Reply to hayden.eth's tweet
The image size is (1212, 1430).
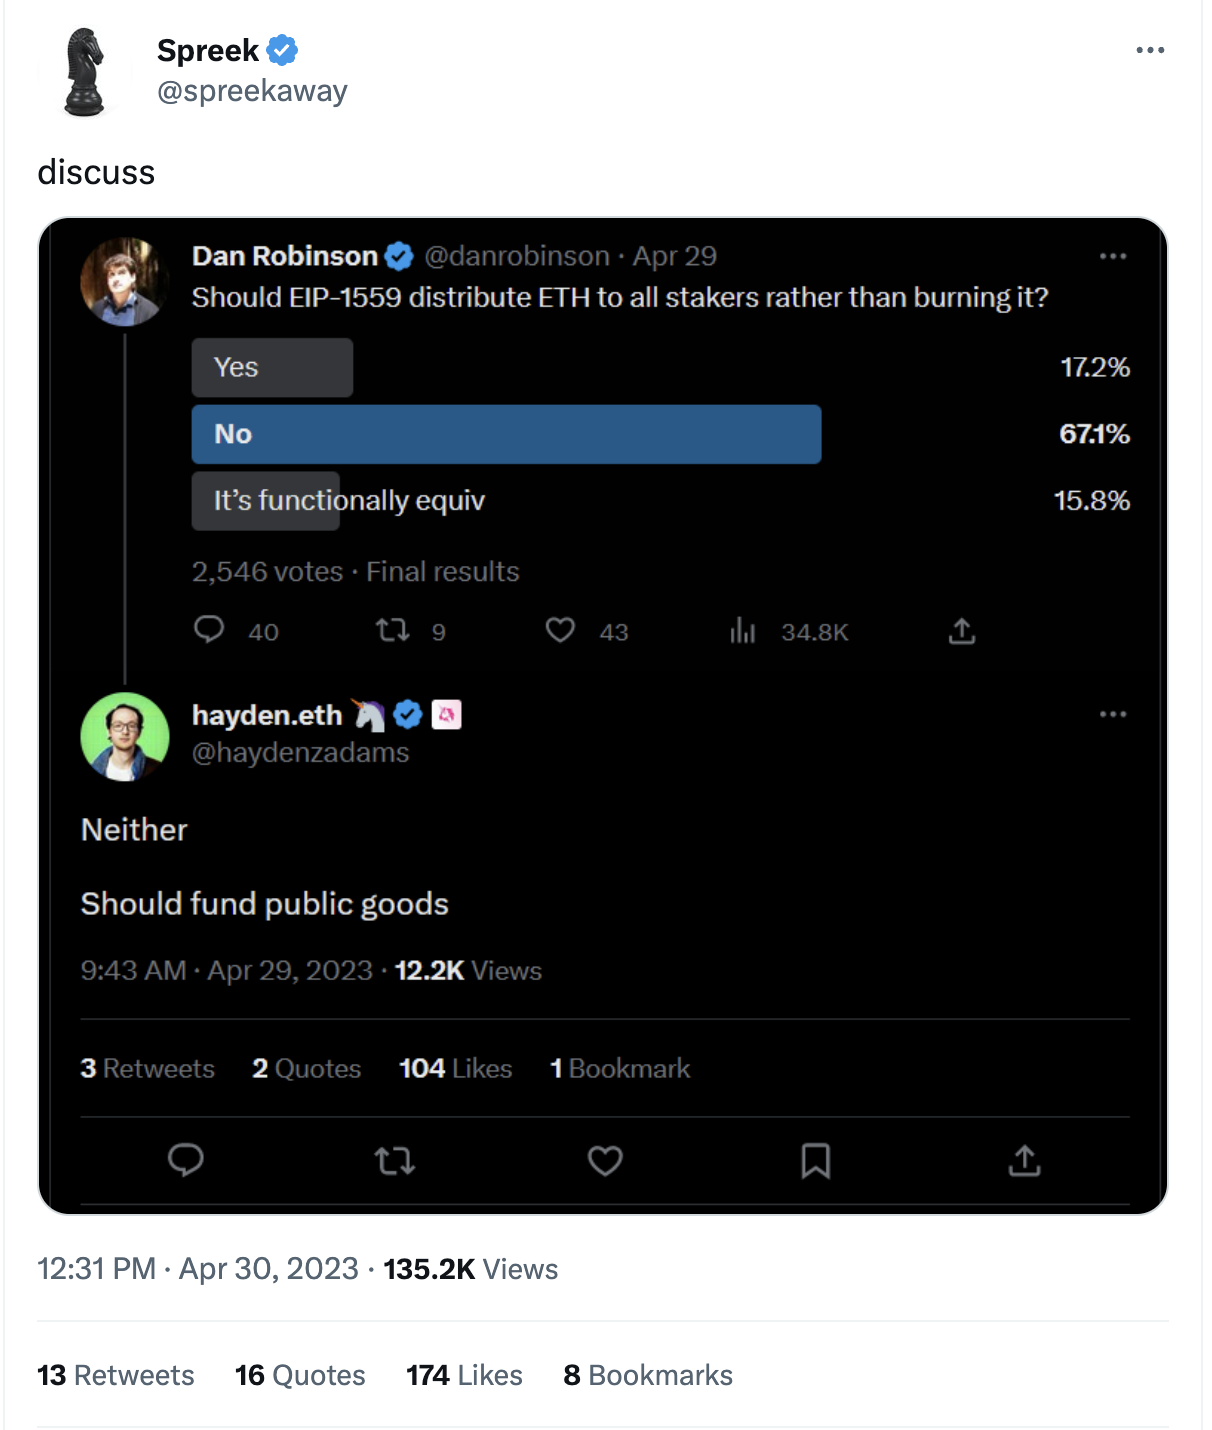coord(186,1160)
